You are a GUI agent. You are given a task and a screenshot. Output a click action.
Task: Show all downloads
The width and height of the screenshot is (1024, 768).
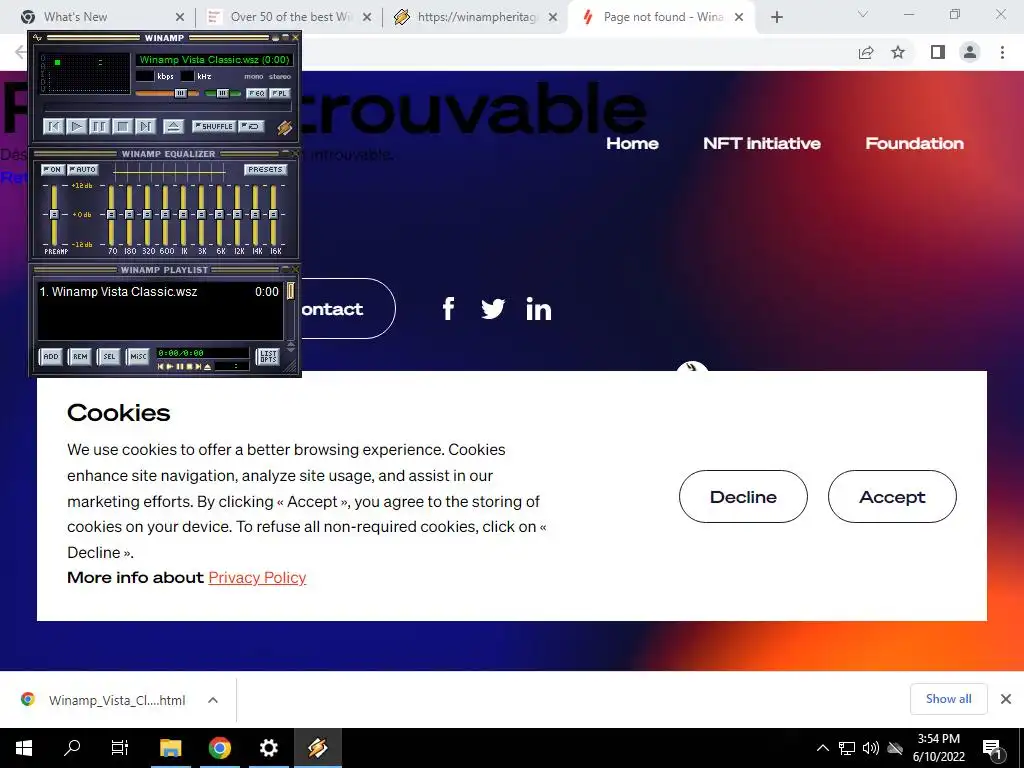[x=948, y=699]
